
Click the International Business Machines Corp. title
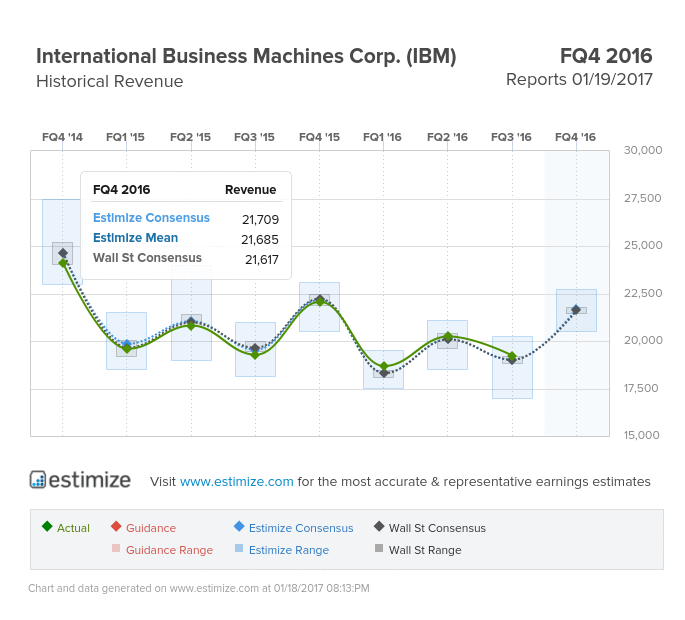(x=246, y=56)
